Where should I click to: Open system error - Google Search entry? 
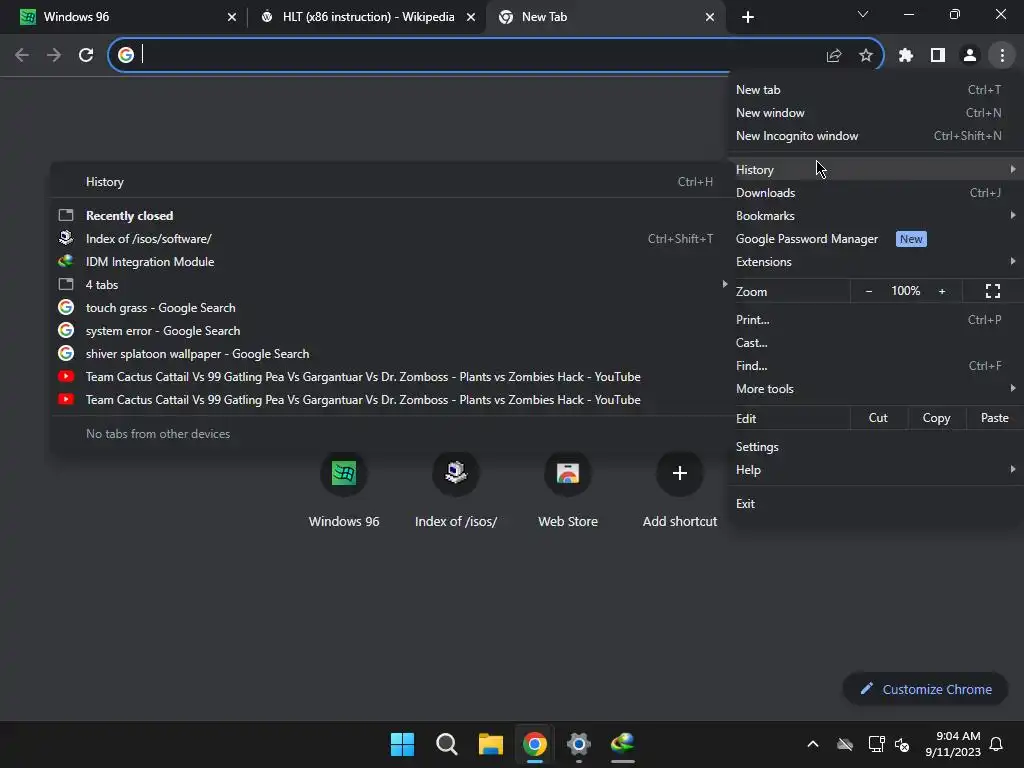(x=391, y=331)
